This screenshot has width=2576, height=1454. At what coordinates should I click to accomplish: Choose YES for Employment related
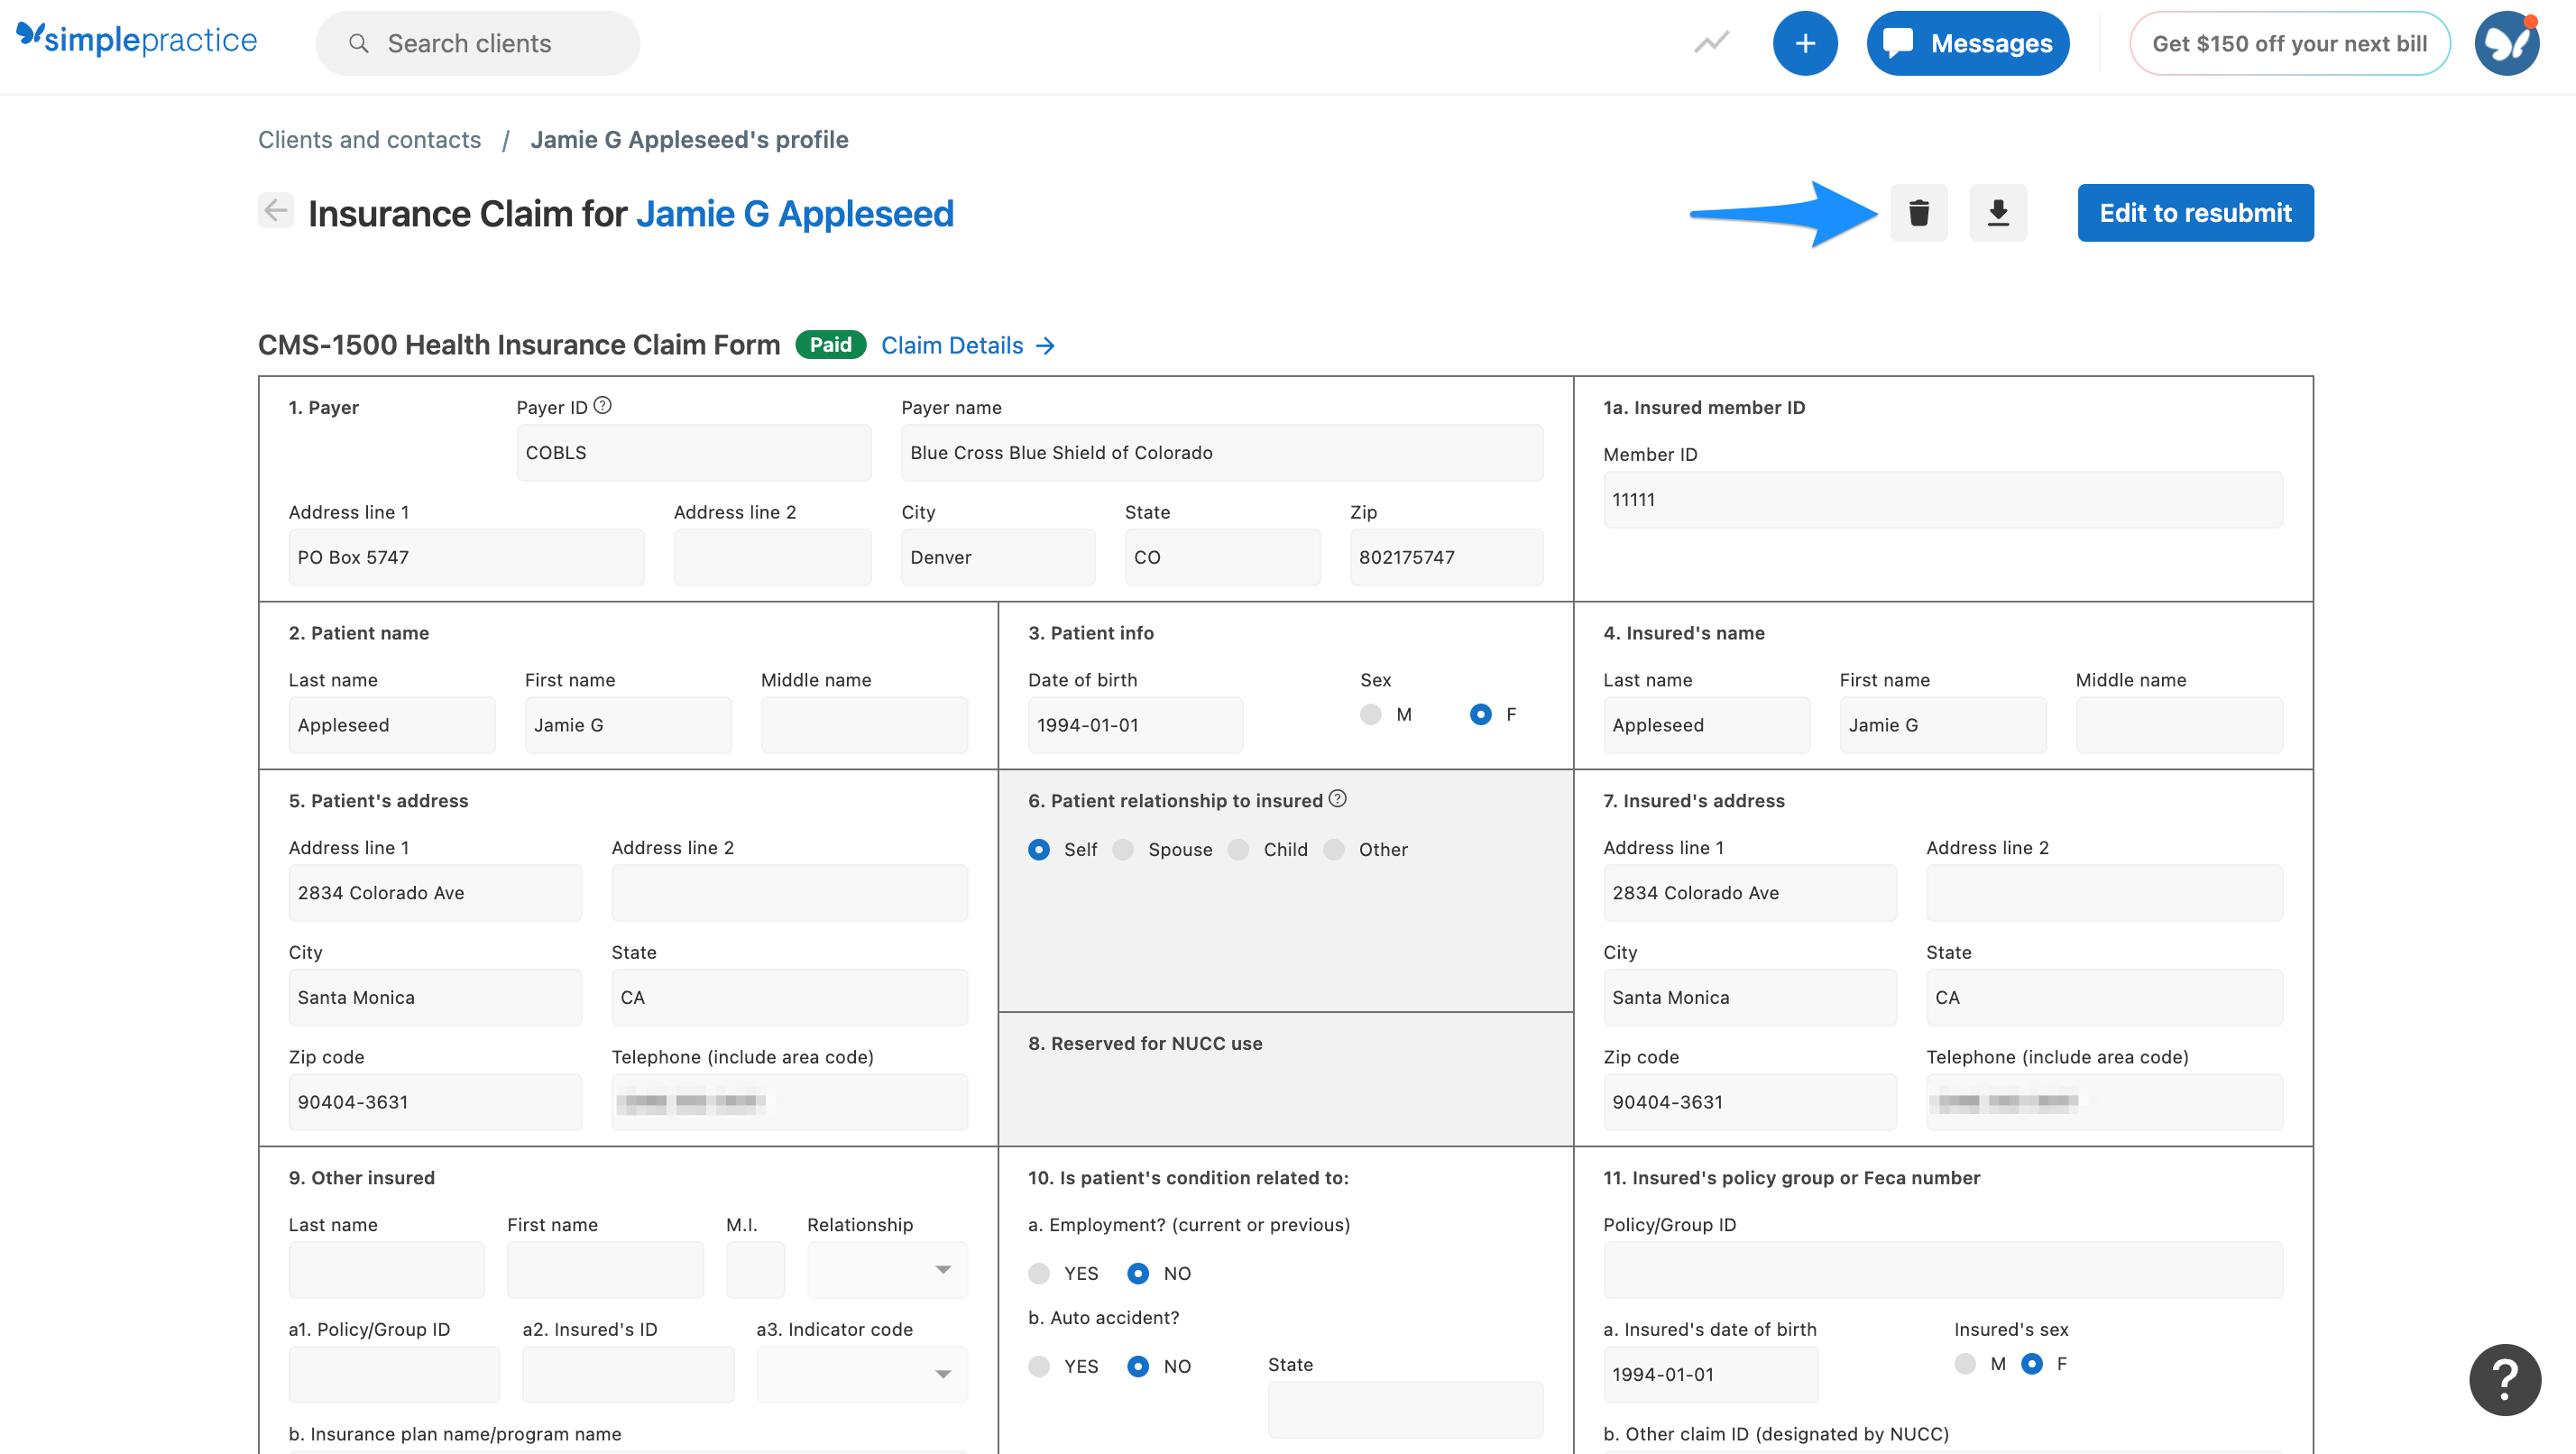1039,1273
